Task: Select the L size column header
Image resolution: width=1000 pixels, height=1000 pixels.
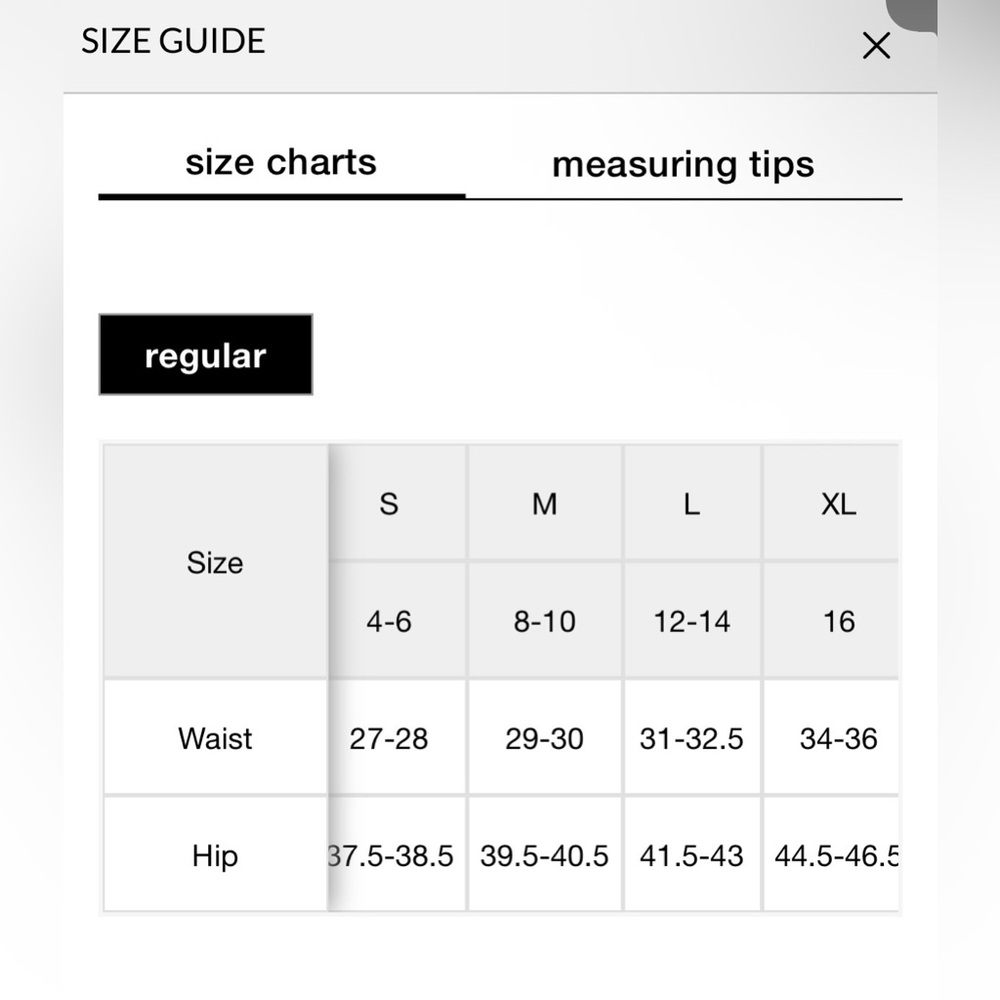Action: [x=692, y=503]
